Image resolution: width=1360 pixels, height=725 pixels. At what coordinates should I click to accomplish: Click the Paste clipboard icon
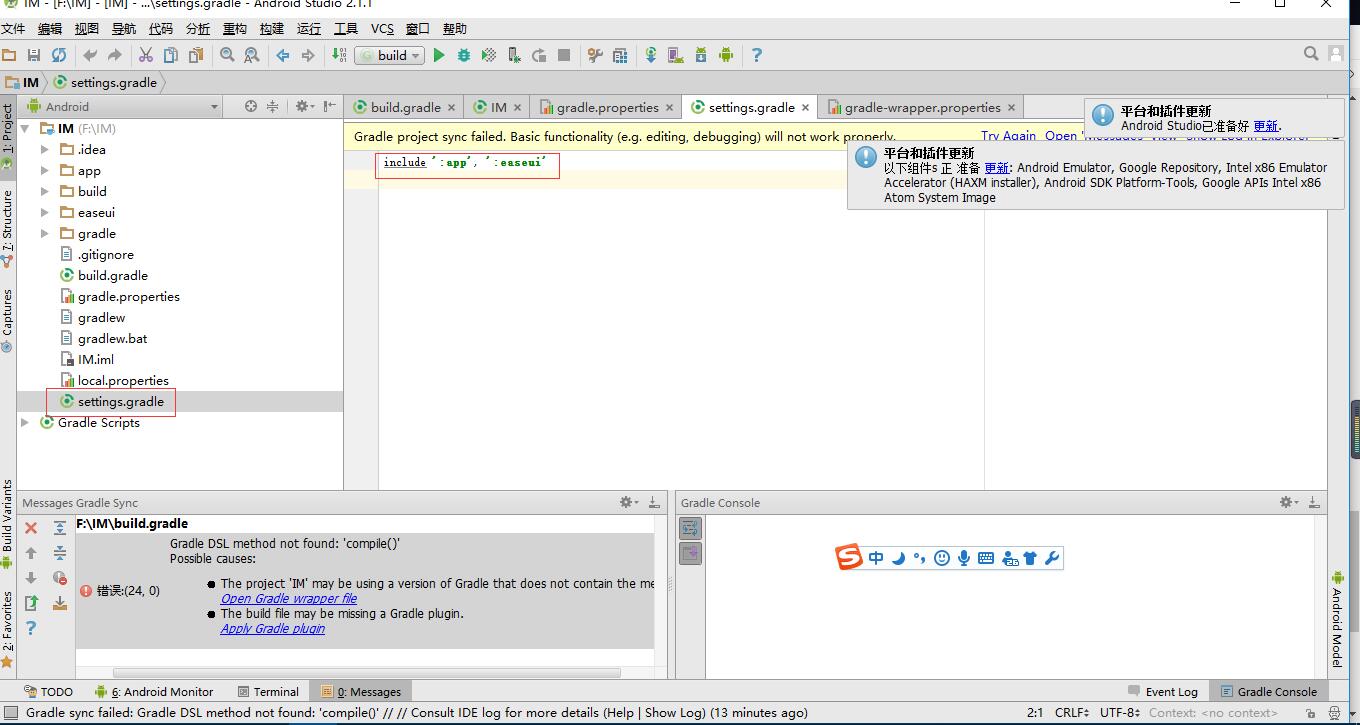[x=196, y=56]
